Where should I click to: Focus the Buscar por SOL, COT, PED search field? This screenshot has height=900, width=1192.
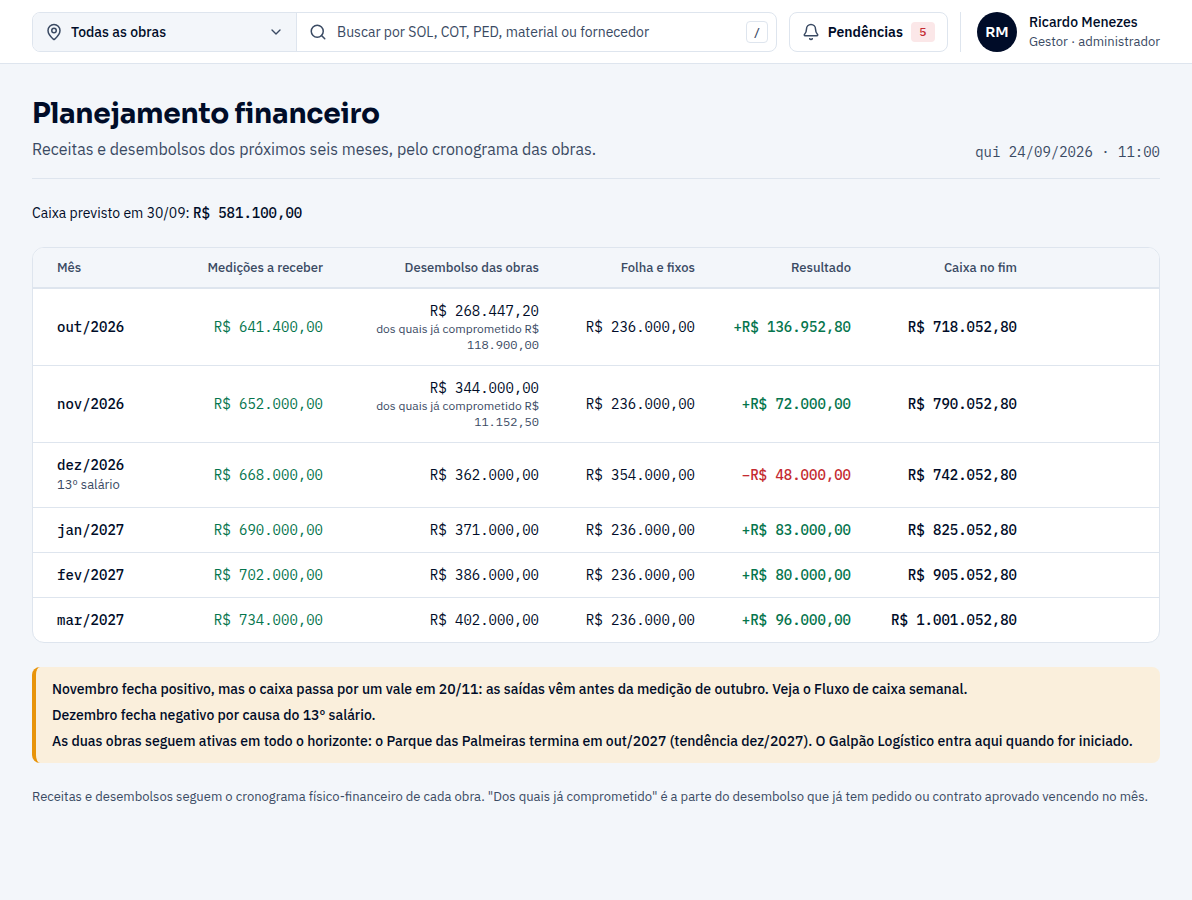[x=536, y=32]
